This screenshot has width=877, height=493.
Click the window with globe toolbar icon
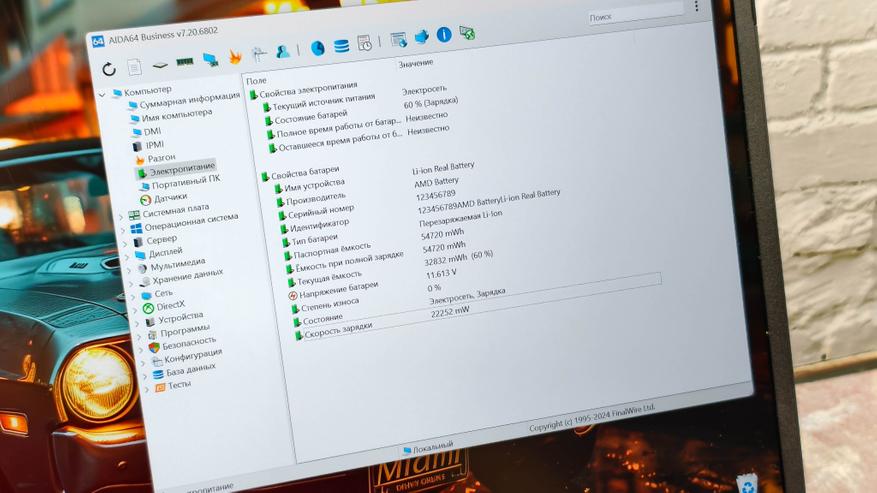[398, 40]
